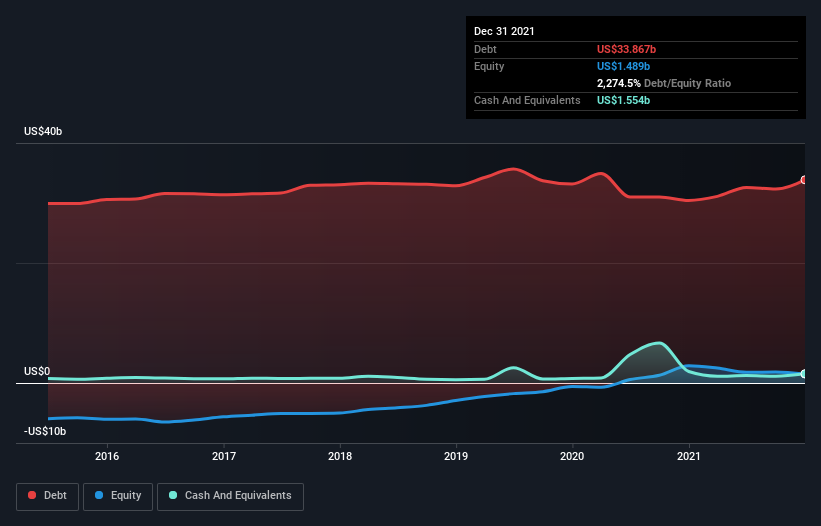Screen dimensions: 821x526
Task: Click the -US$10b axis label
Action: pyautogui.click(x=45, y=431)
